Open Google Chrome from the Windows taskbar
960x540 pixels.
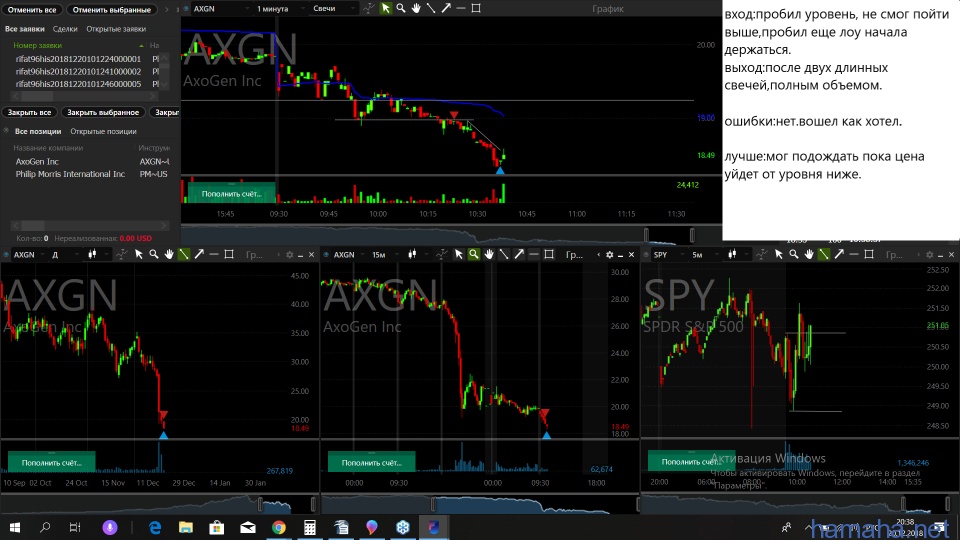click(x=278, y=526)
